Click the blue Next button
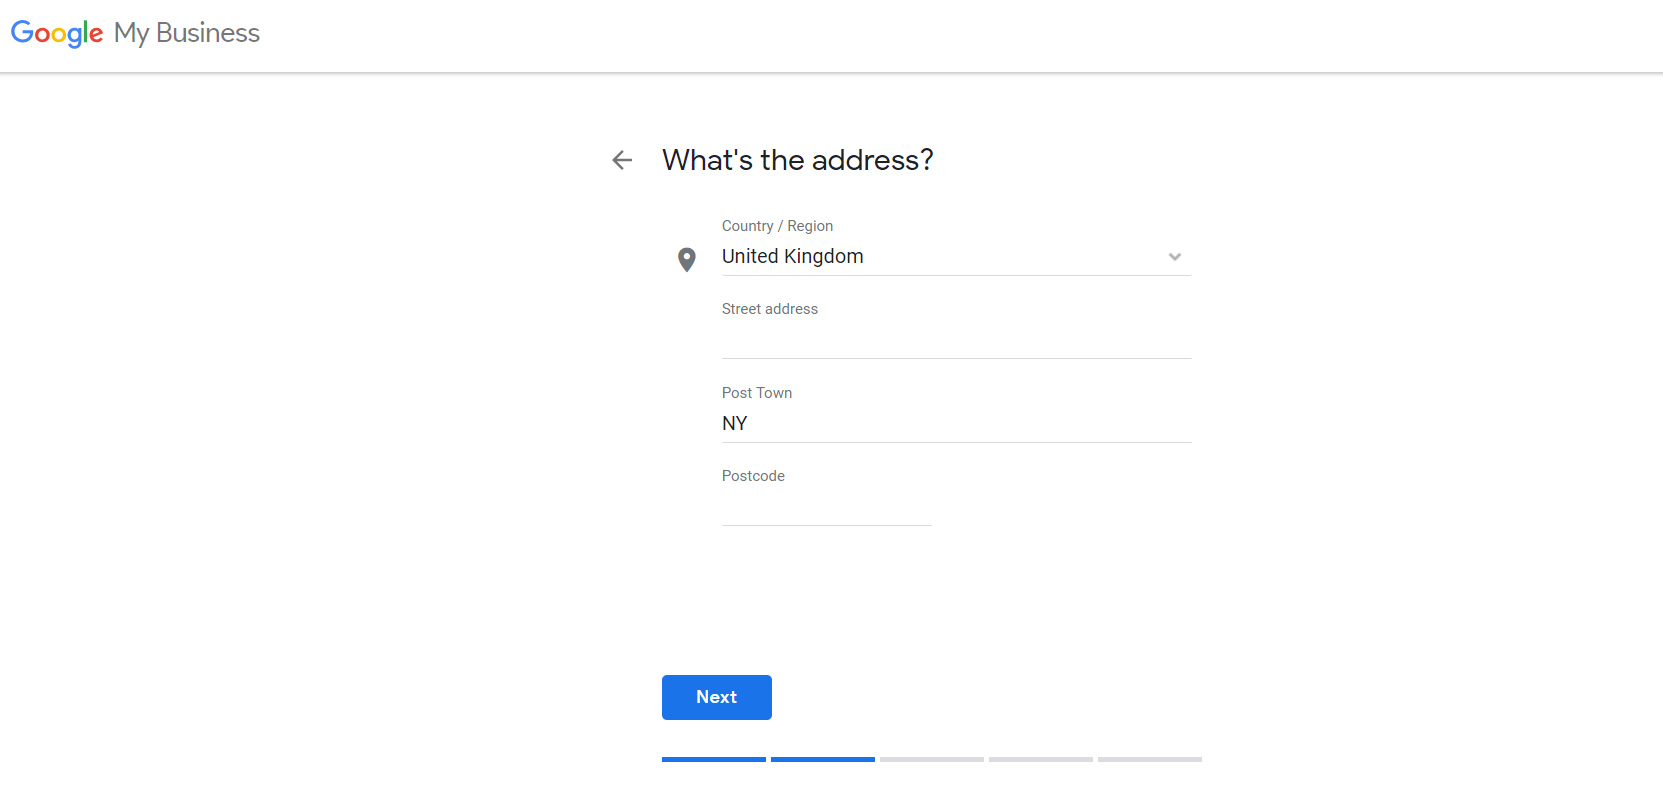1663x801 pixels. pyautogui.click(x=717, y=697)
